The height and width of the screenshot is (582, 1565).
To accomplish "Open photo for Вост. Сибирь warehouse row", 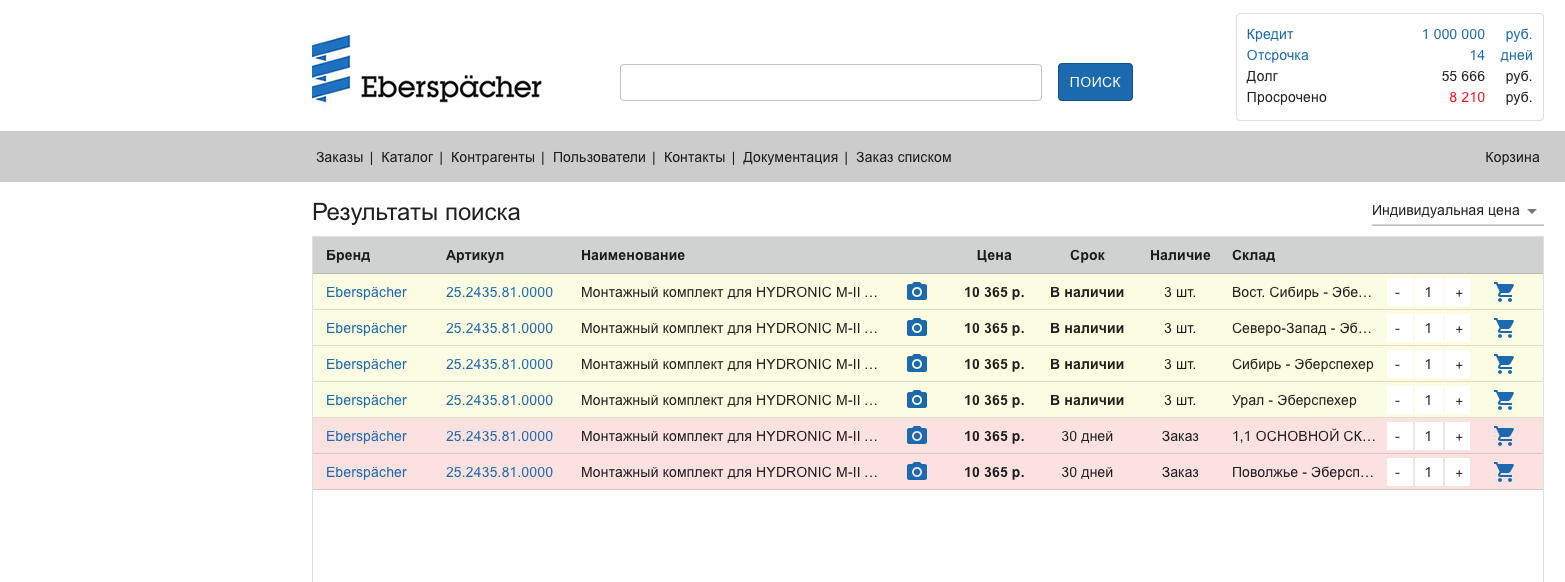I will (916, 292).
